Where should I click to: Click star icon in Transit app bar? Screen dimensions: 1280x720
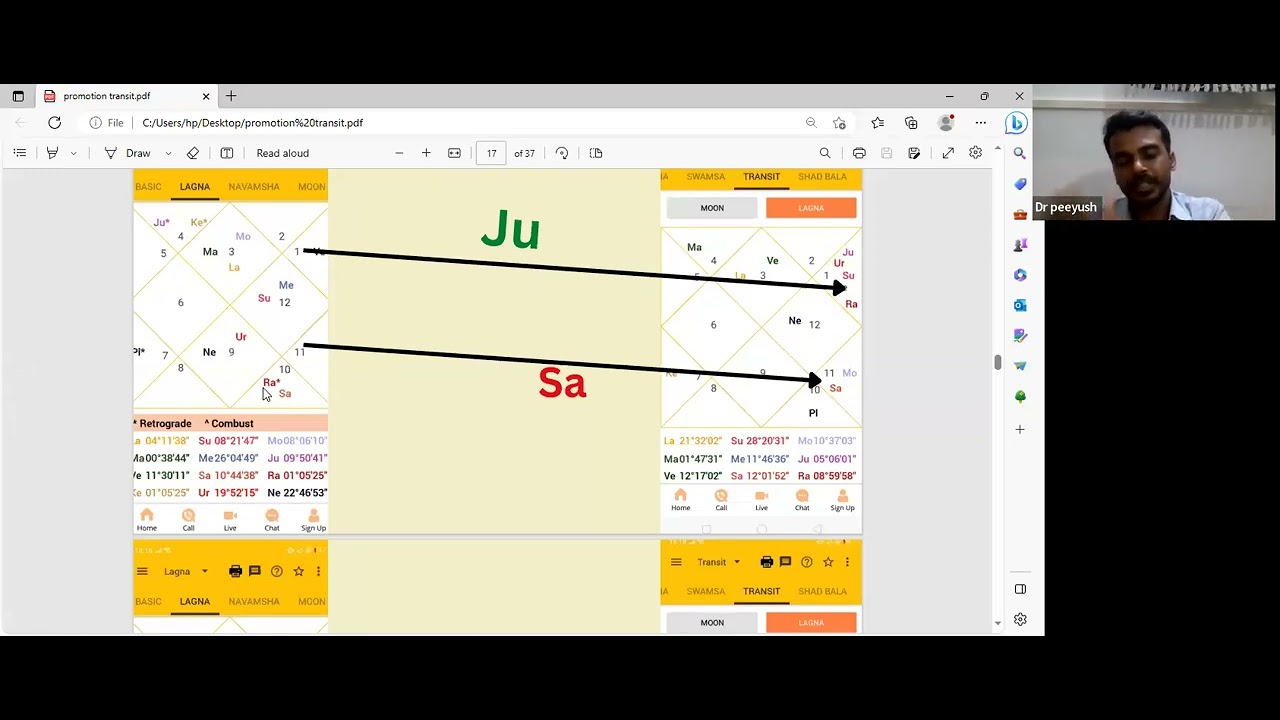[x=828, y=562]
